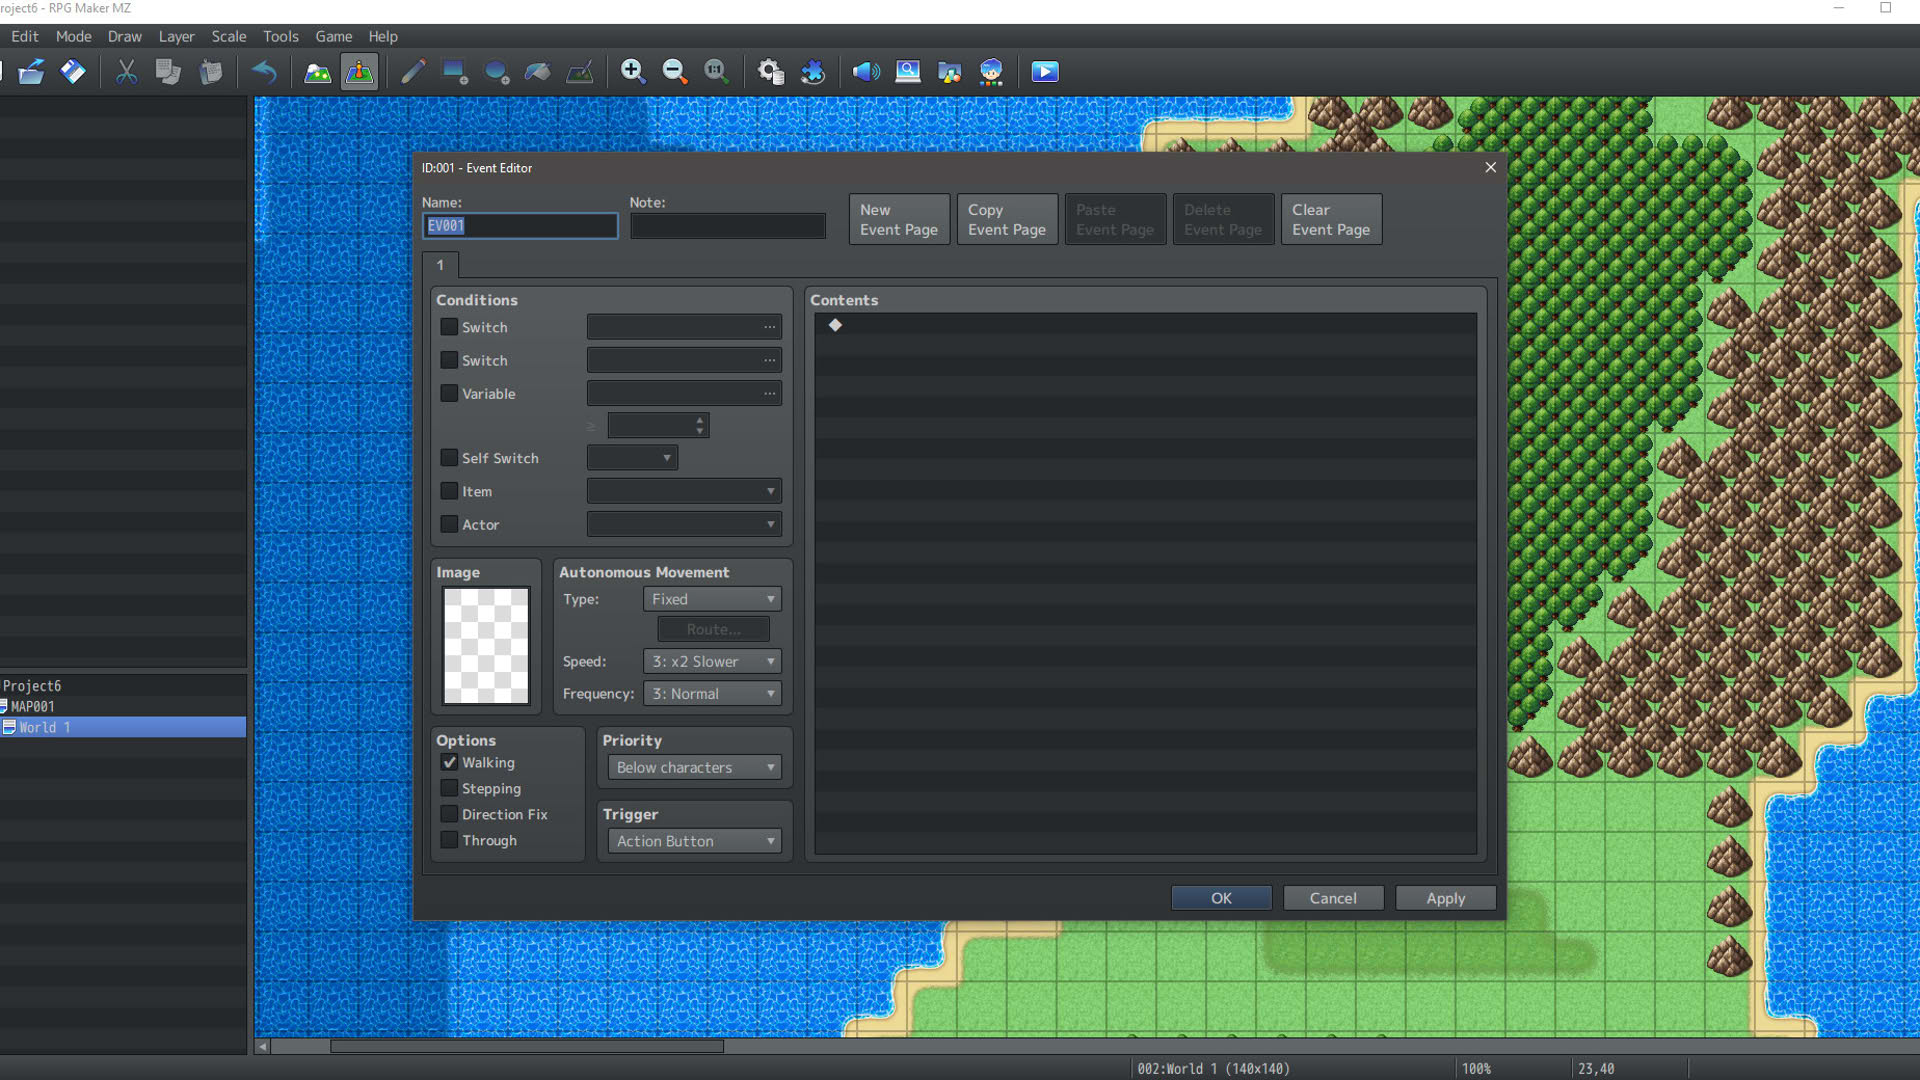1920x1080 pixels.
Task: Click the event Image preview box
Action: [x=486, y=645]
